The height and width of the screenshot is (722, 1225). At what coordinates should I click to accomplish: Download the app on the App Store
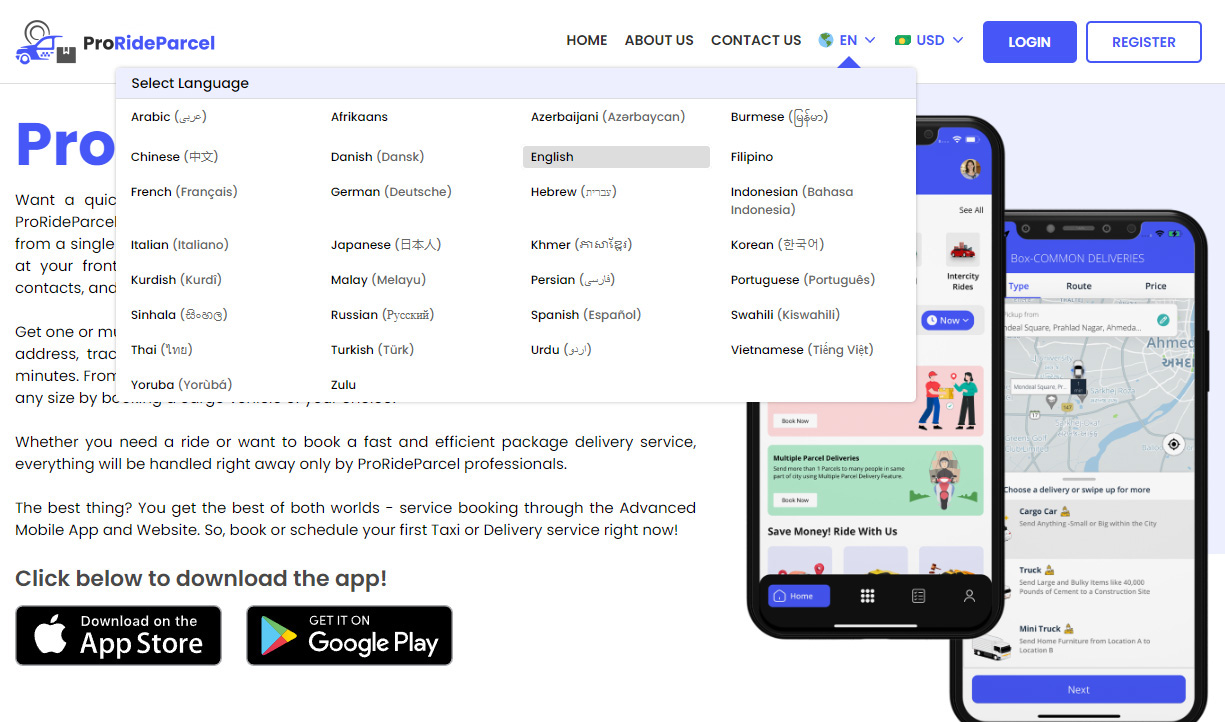[118, 635]
